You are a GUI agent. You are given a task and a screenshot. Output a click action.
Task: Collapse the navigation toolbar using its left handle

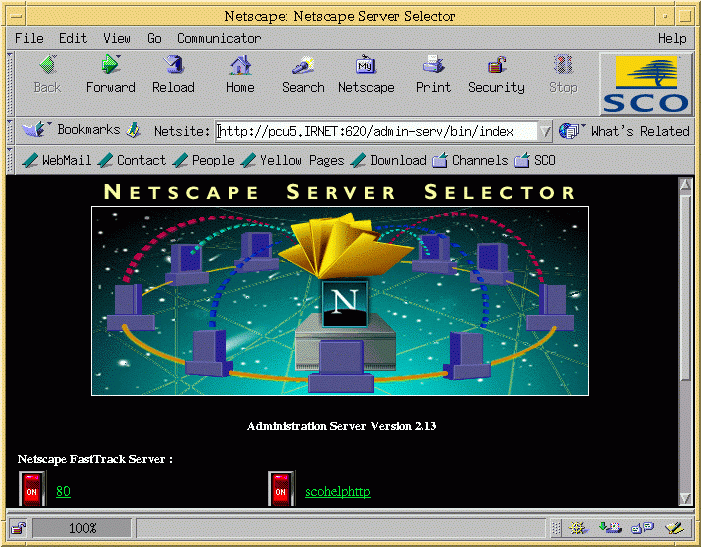[10, 84]
